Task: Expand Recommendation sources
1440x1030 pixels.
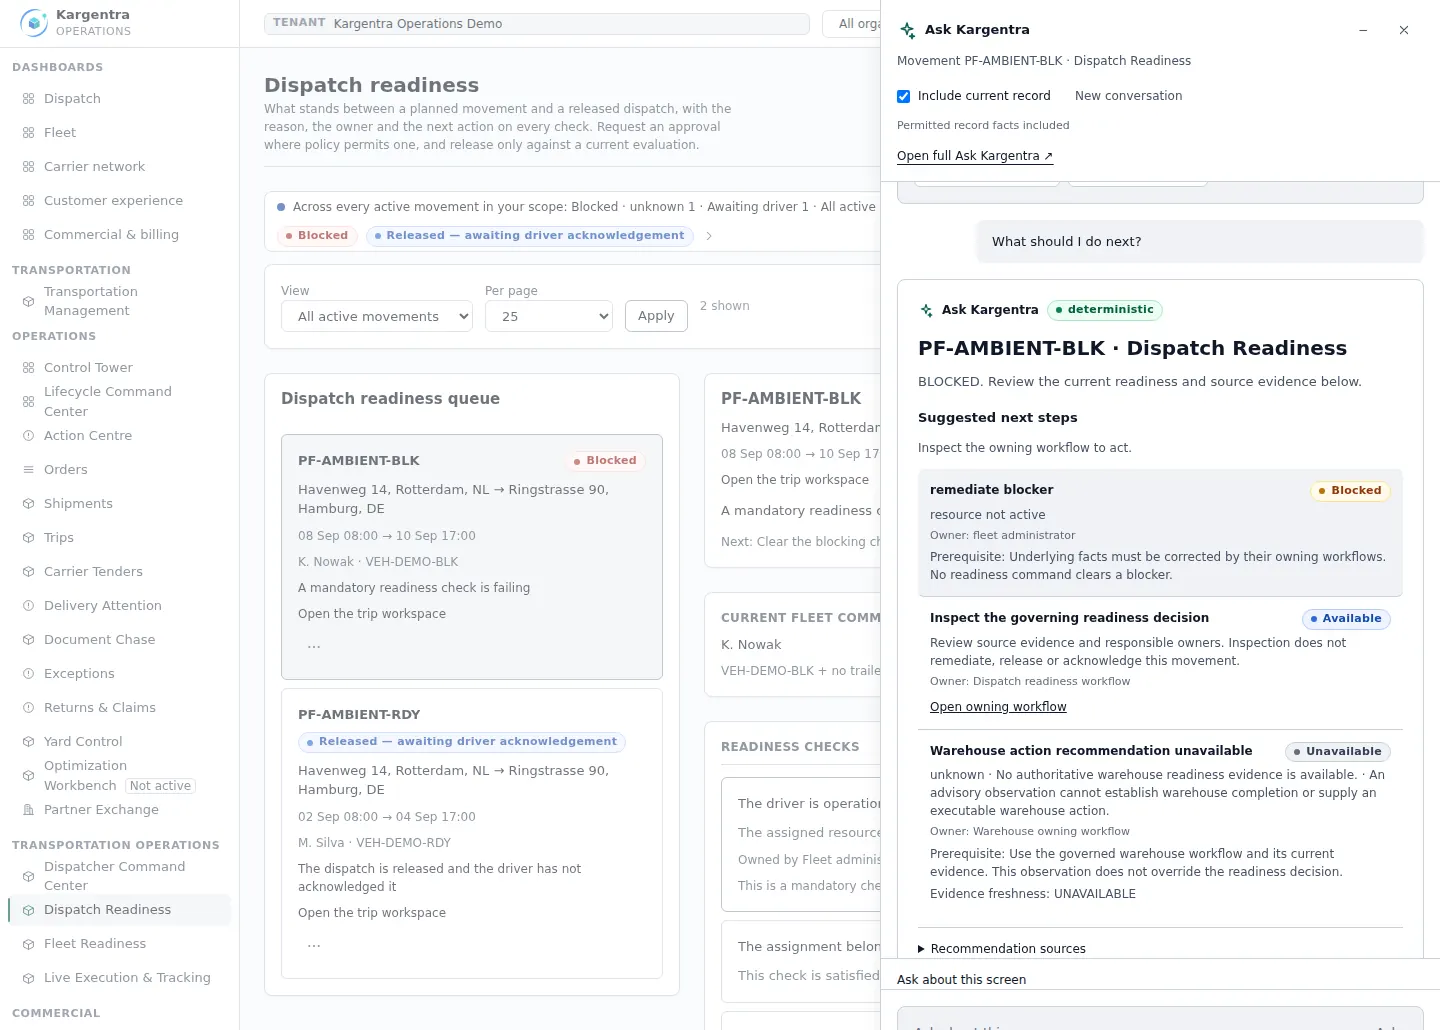Action: (1002, 949)
